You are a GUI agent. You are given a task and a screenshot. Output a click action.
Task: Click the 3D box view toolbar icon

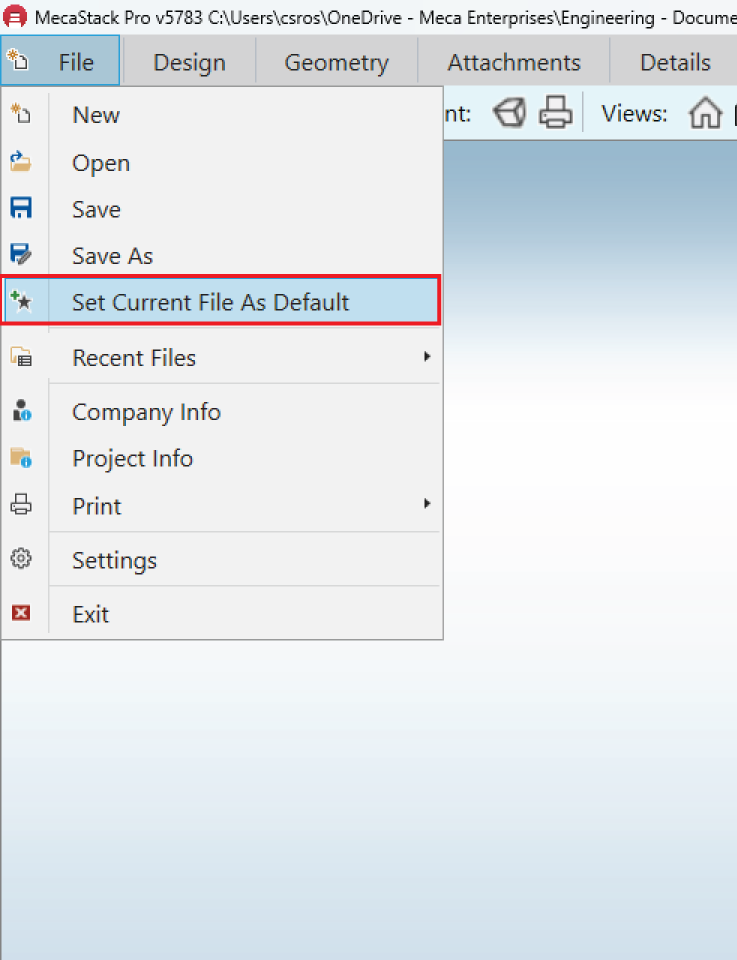pos(509,113)
